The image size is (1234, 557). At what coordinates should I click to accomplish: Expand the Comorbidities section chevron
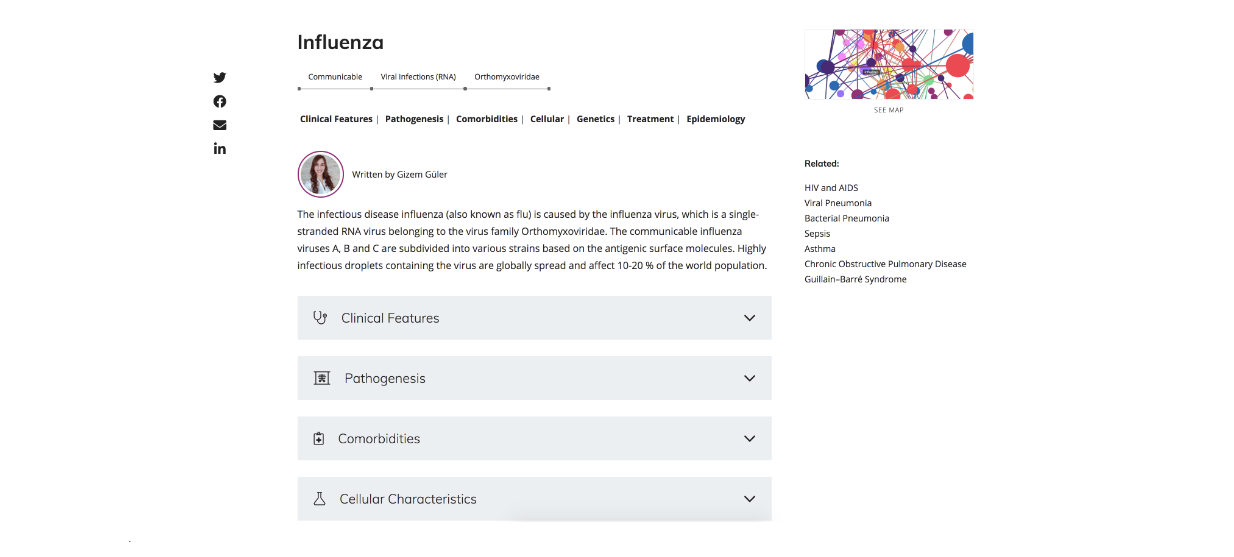(x=750, y=439)
